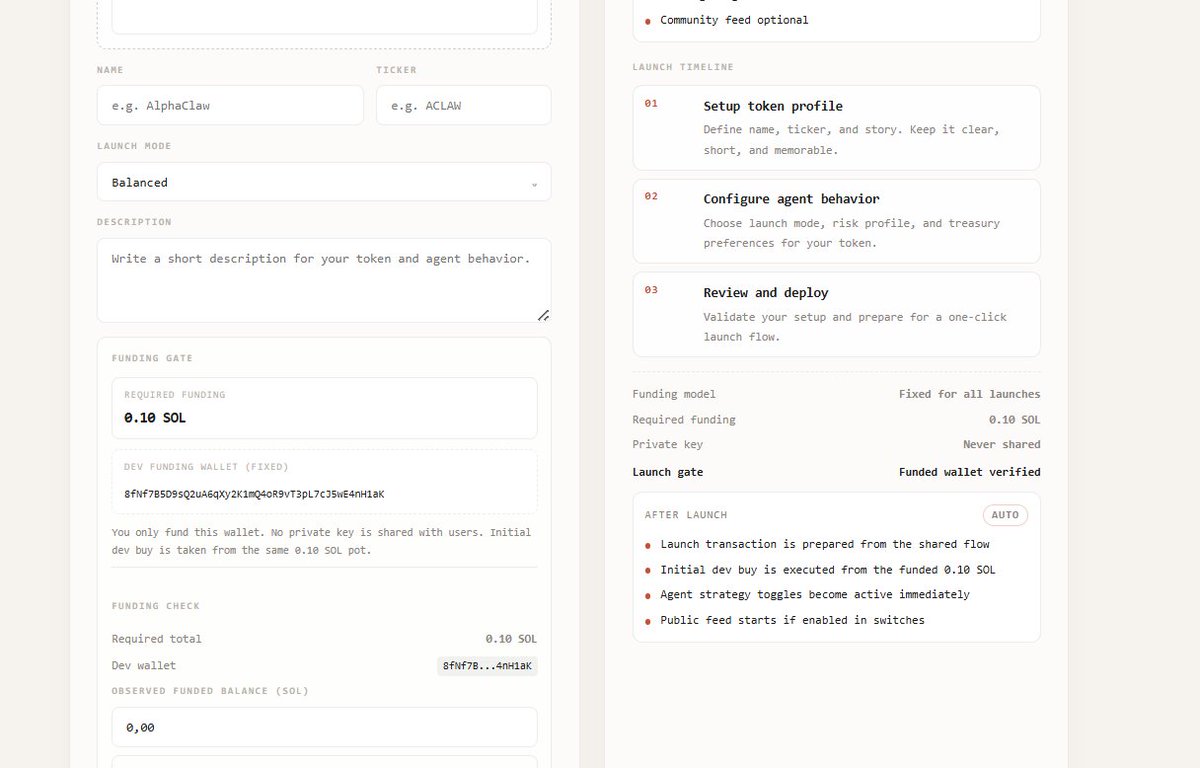Click the 0.10 SOL funding check value
The image size is (1200, 768).
[x=511, y=639]
